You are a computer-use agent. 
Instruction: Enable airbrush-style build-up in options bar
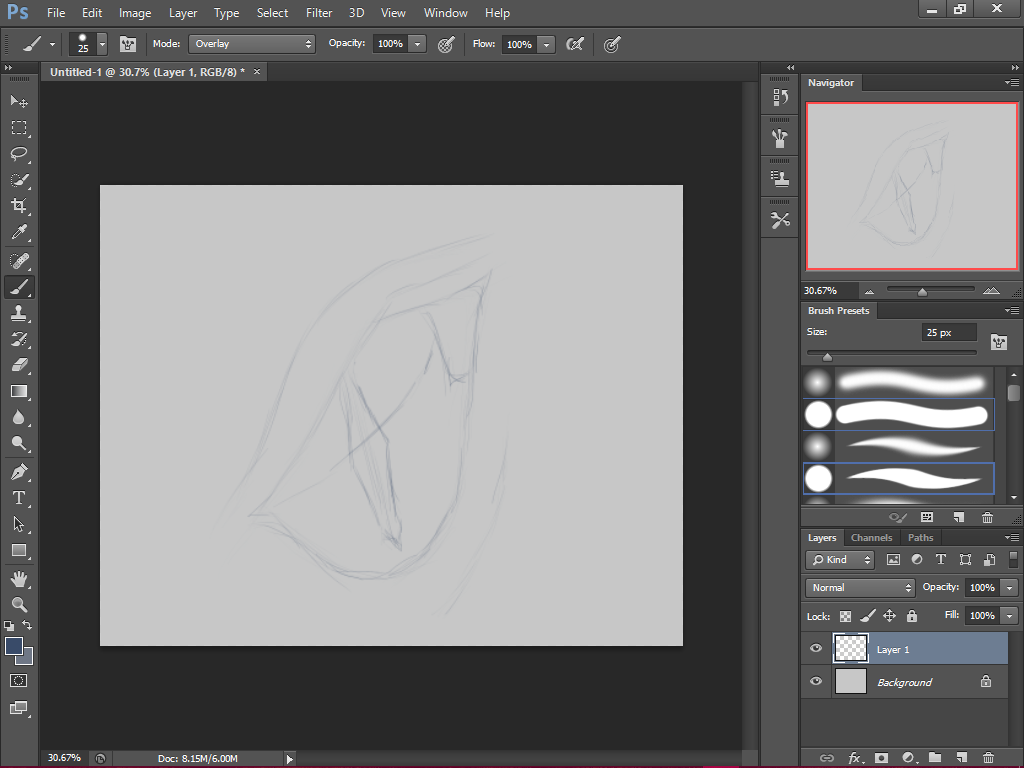[612, 44]
